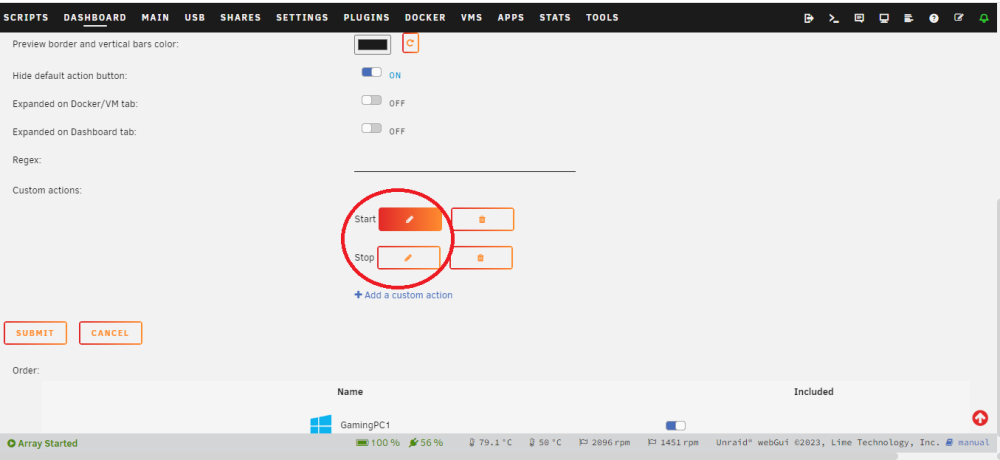Screen dimensions: 1000x460
Task: Turn off Hide default action button
Action: pyautogui.click(x=371, y=72)
